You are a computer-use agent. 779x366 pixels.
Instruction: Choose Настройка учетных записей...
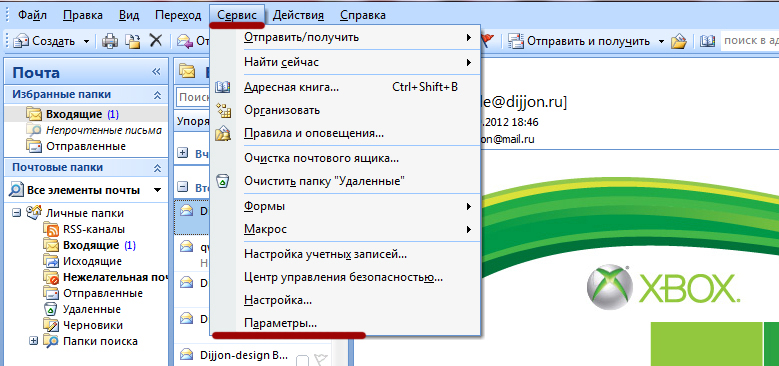345,254
